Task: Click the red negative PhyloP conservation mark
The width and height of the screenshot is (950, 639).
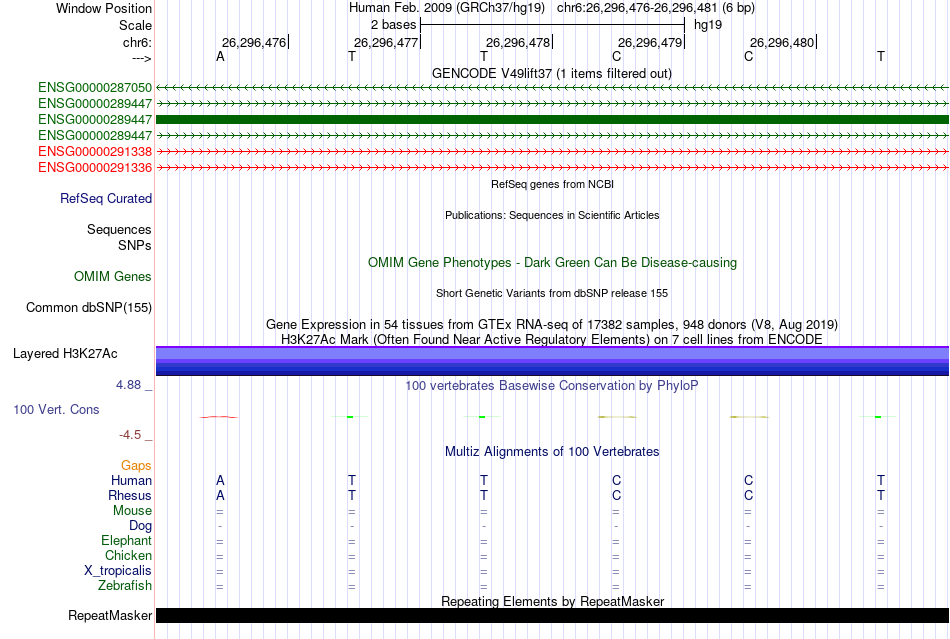Action: click(x=219, y=417)
